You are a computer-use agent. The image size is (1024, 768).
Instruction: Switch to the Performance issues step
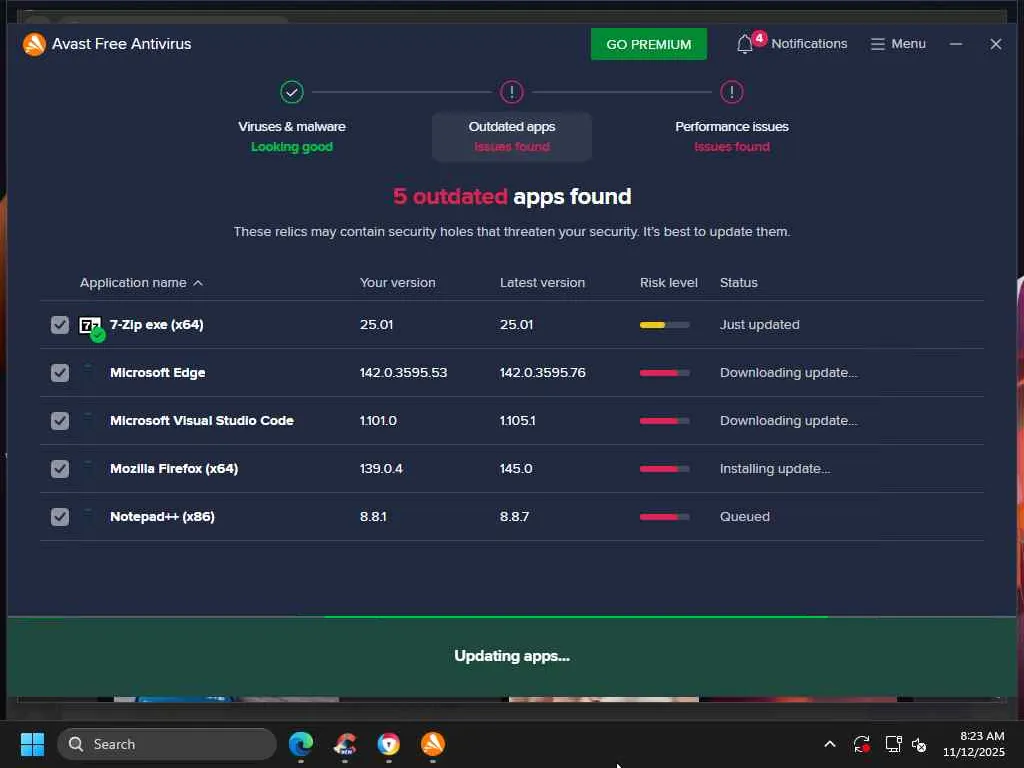point(731,136)
